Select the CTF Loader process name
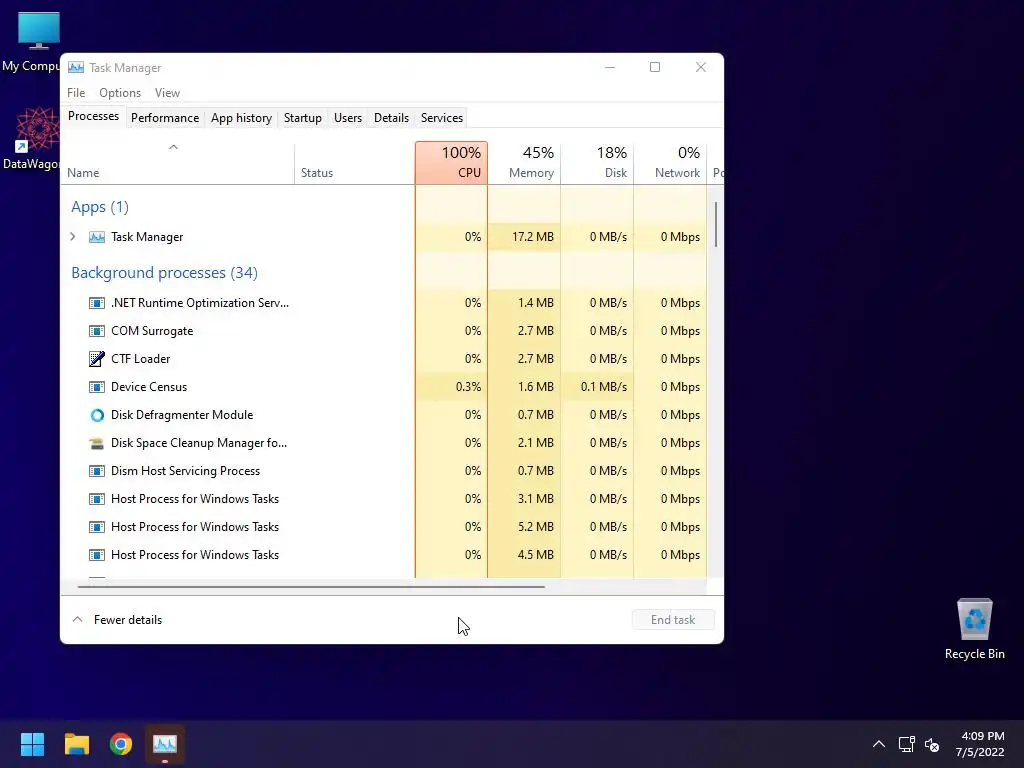 tap(140, 359)
